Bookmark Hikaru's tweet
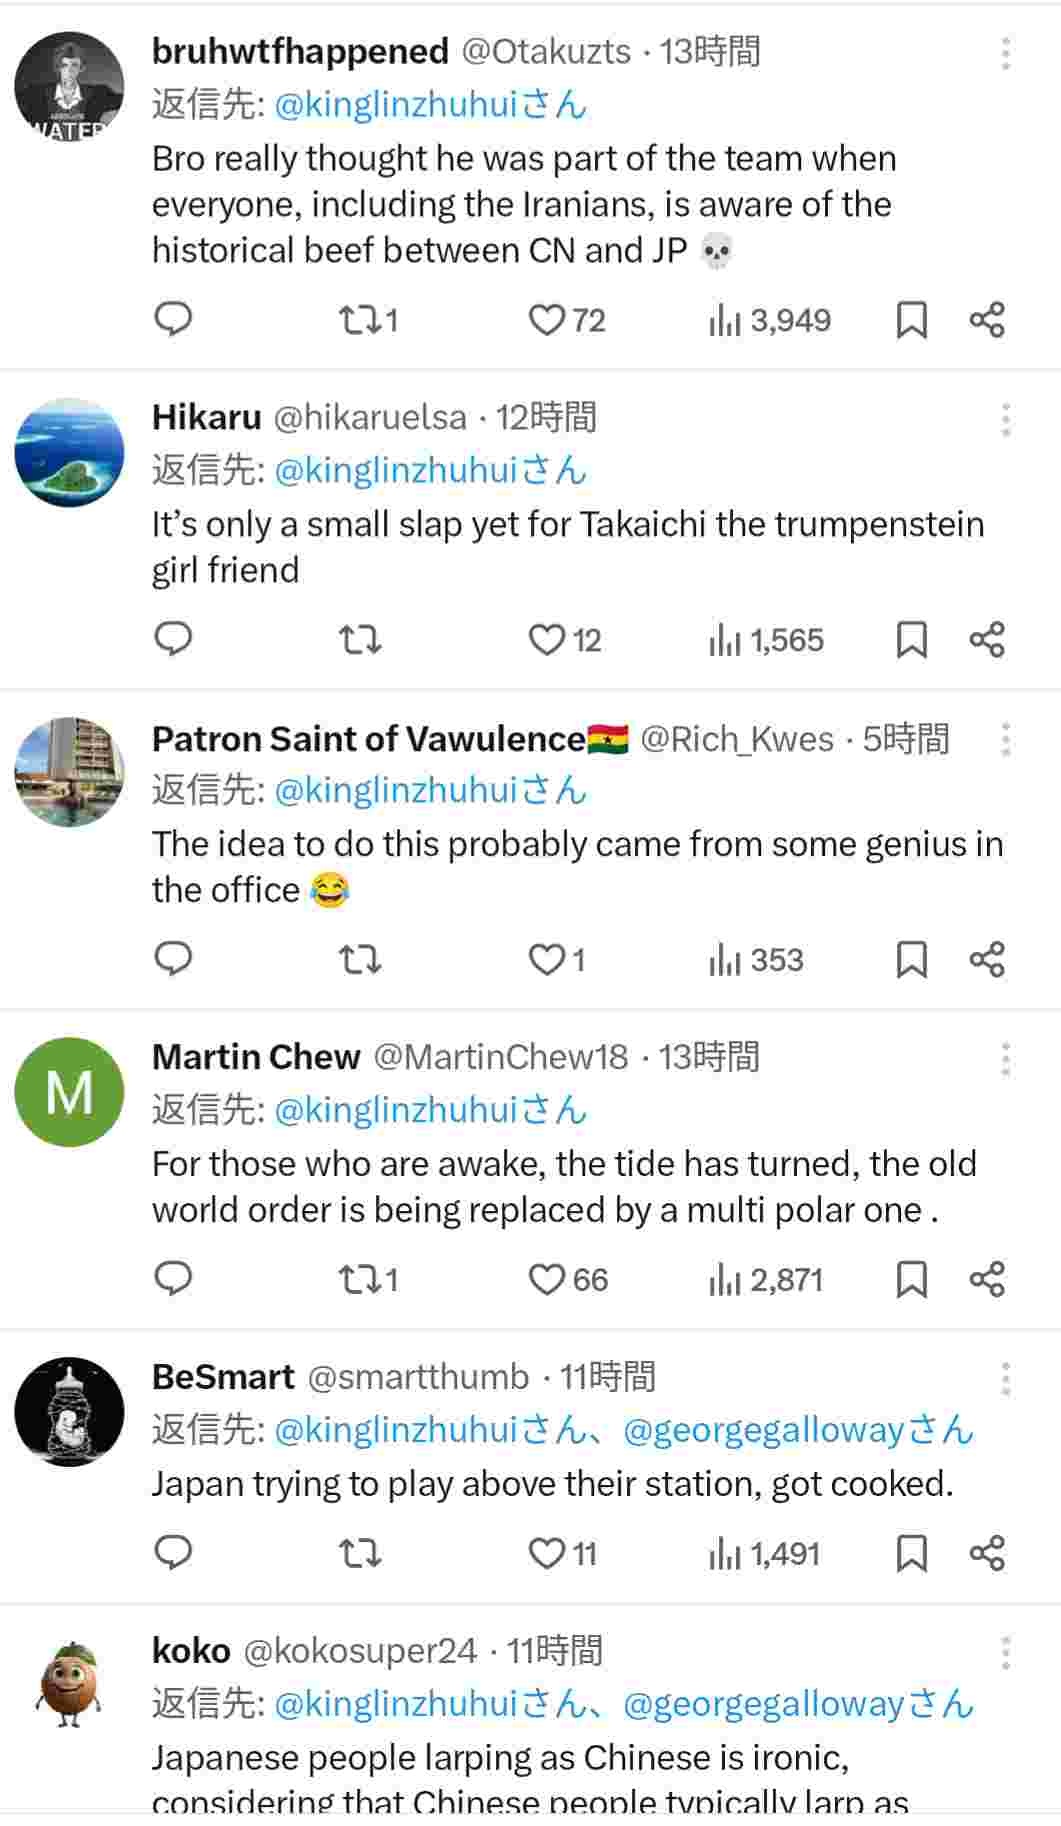 pyautogui.click(x=911, y=640)
